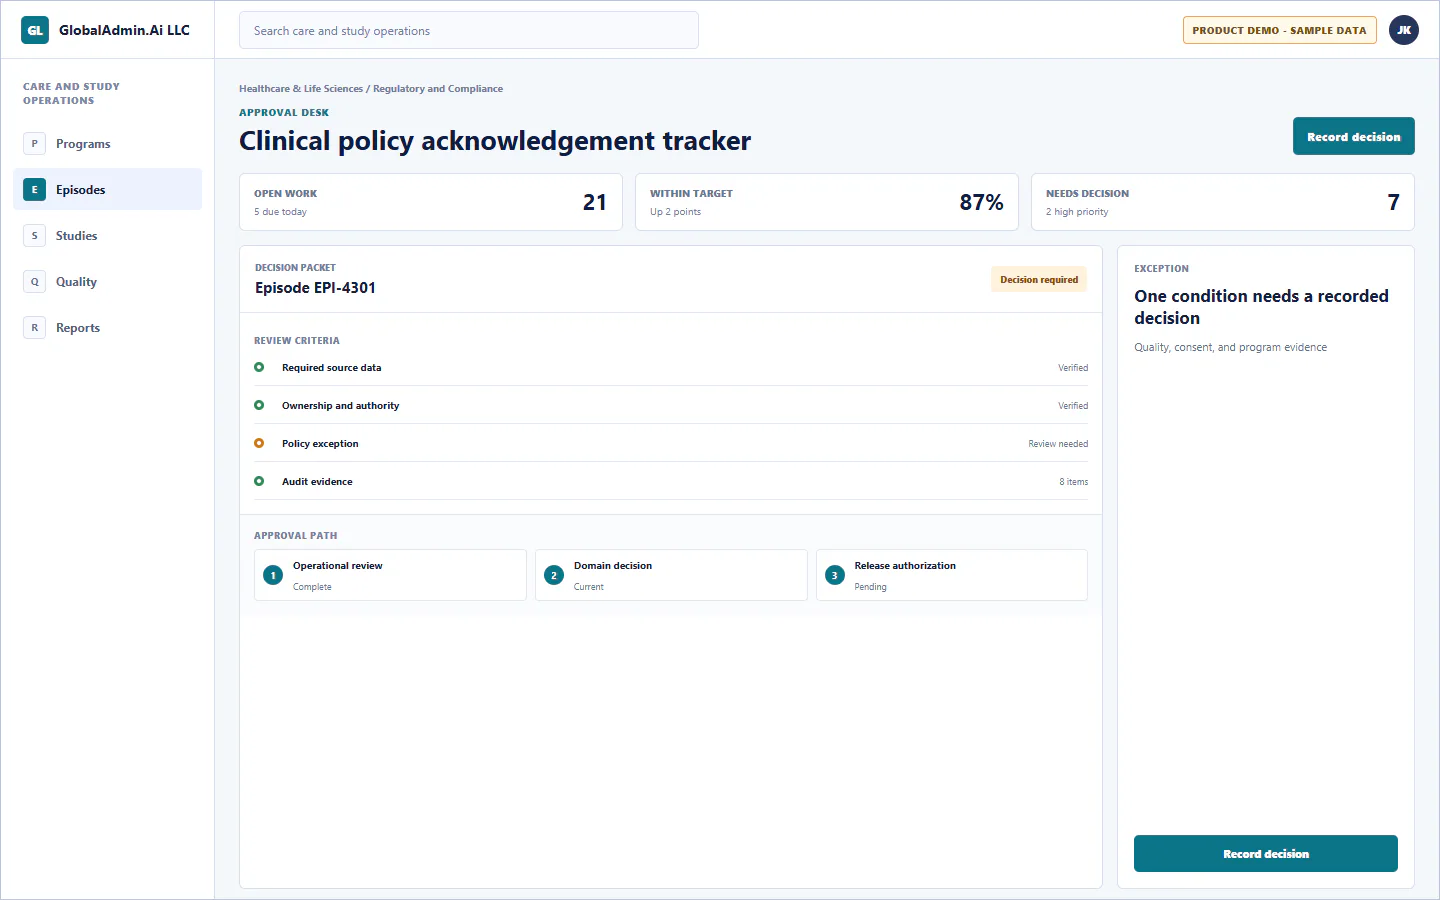1440x900 pixels.
Task: Click the Operational review step label
Action: point(338,566)
